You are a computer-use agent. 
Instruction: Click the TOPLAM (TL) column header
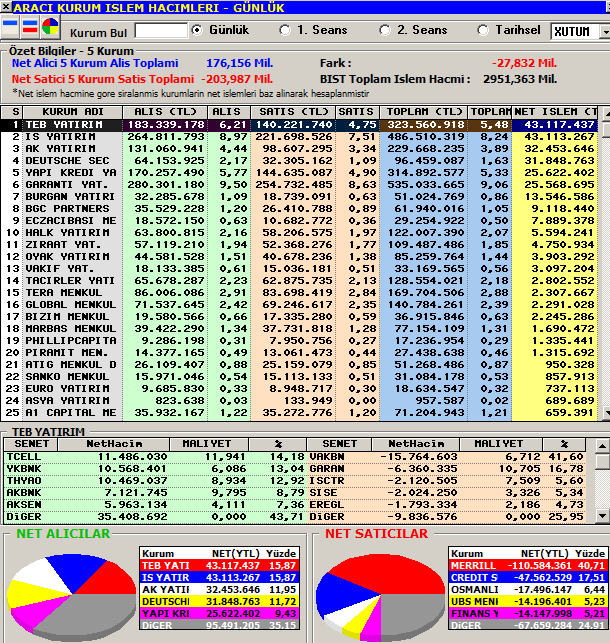pos(424,112)
